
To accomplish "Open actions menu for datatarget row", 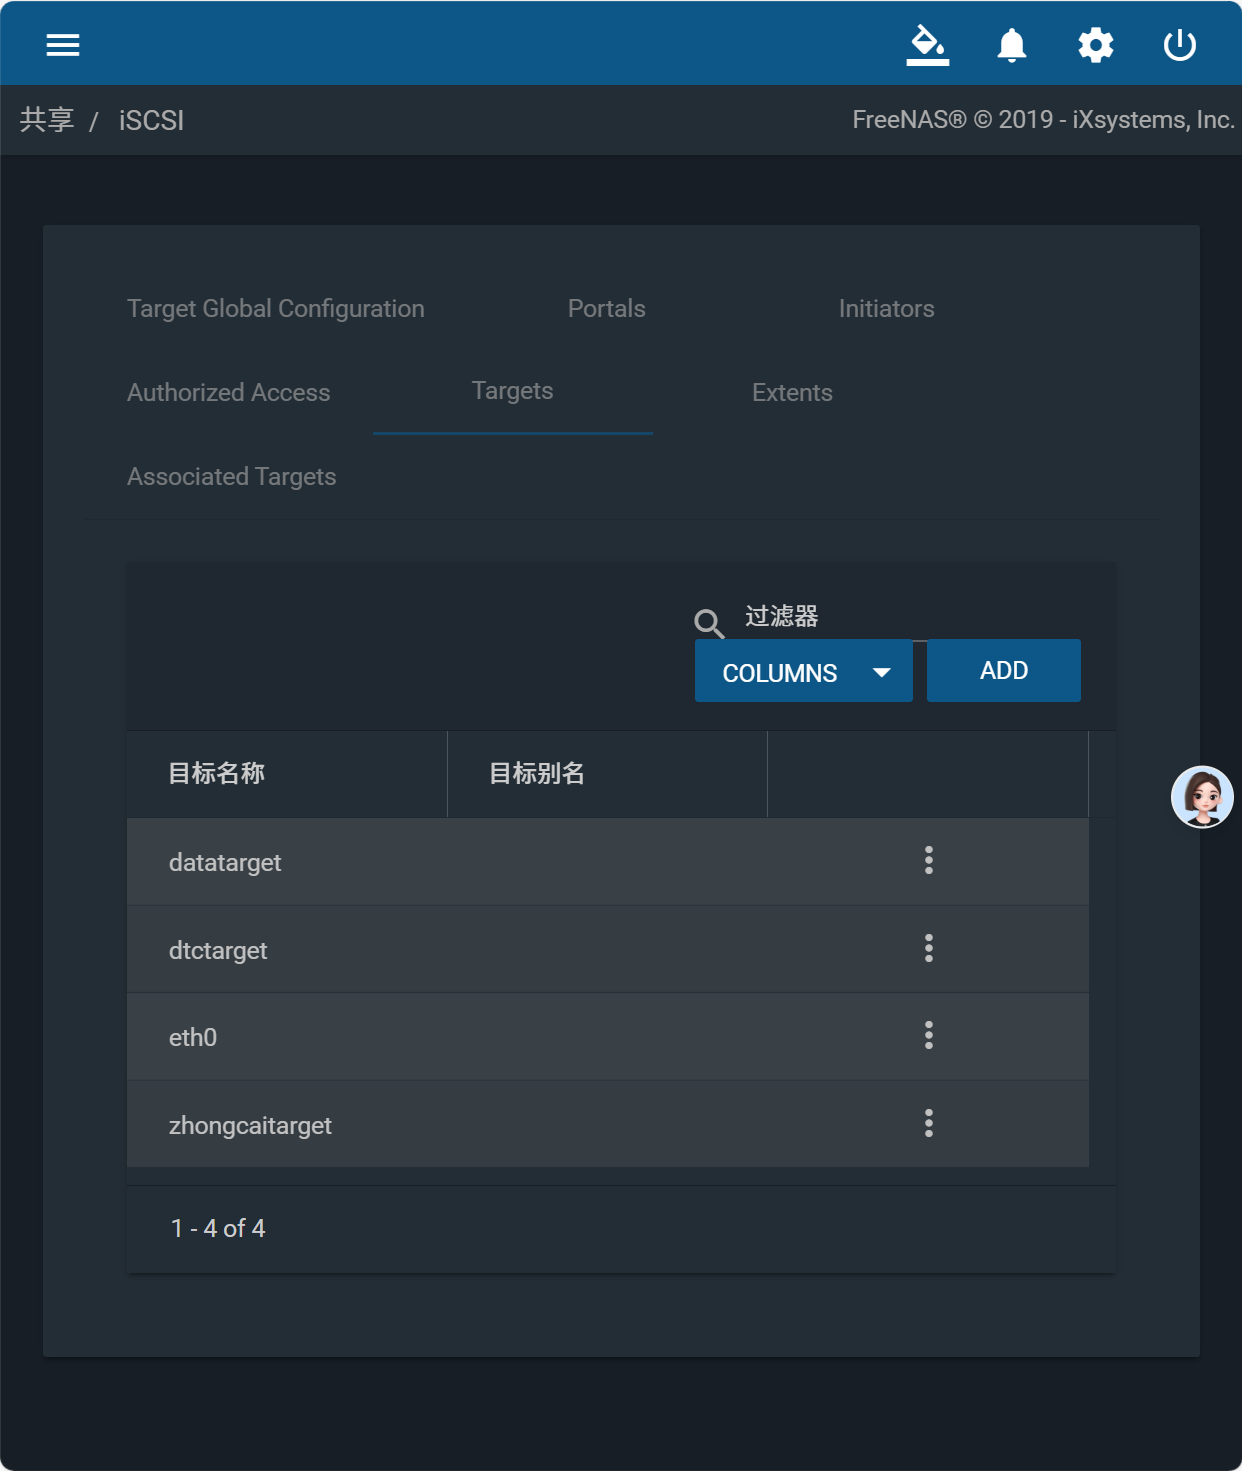I will (929, 861).
